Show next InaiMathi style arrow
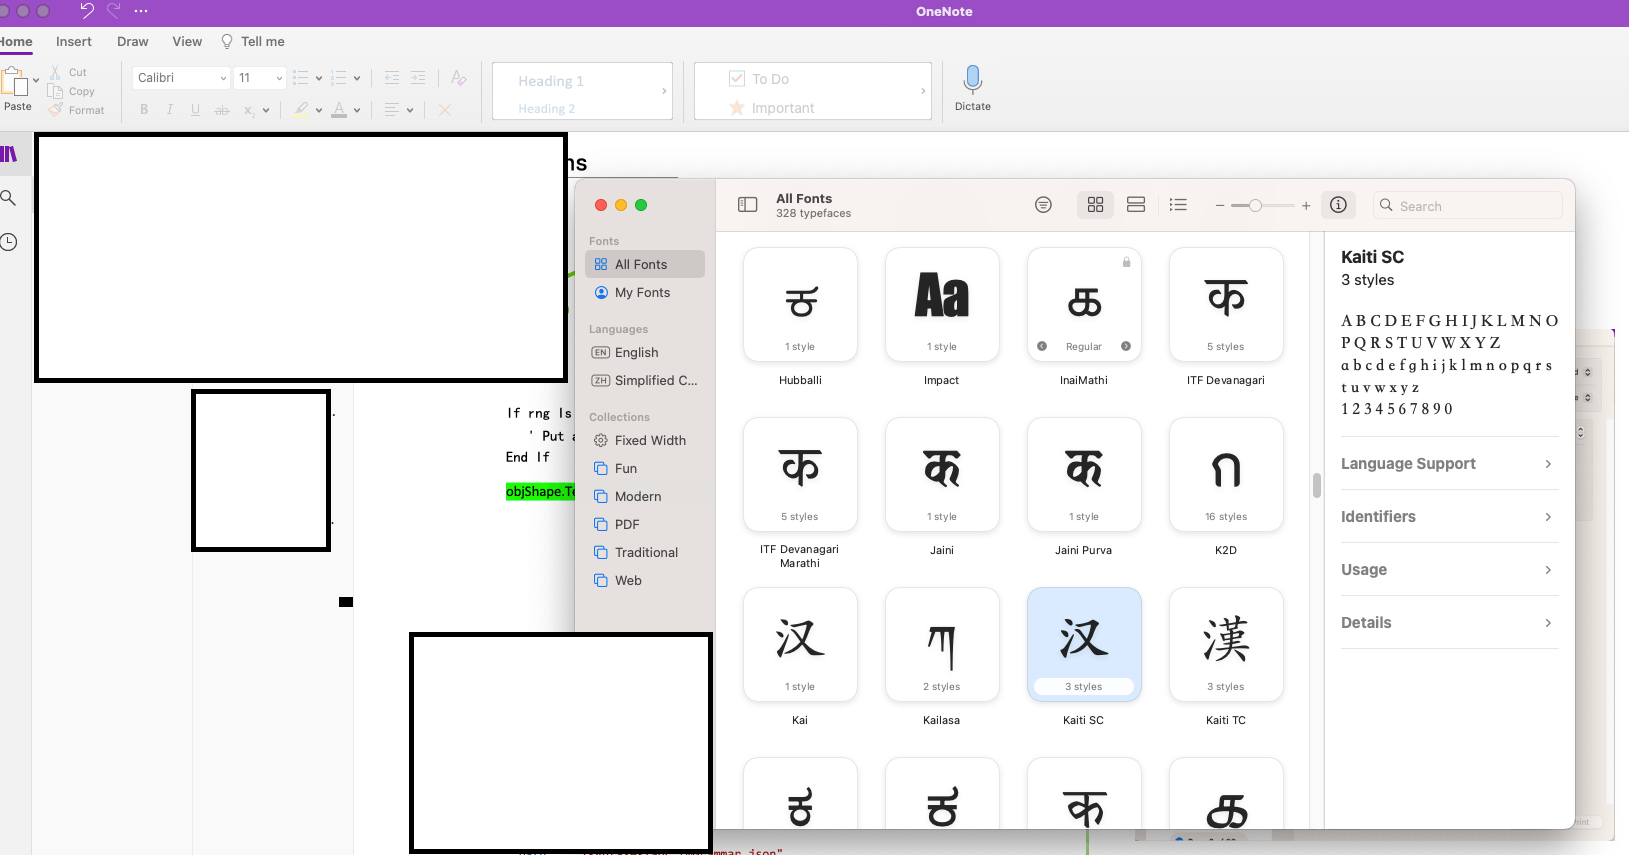This screenshot has width=1629, height=855. 1126,346
